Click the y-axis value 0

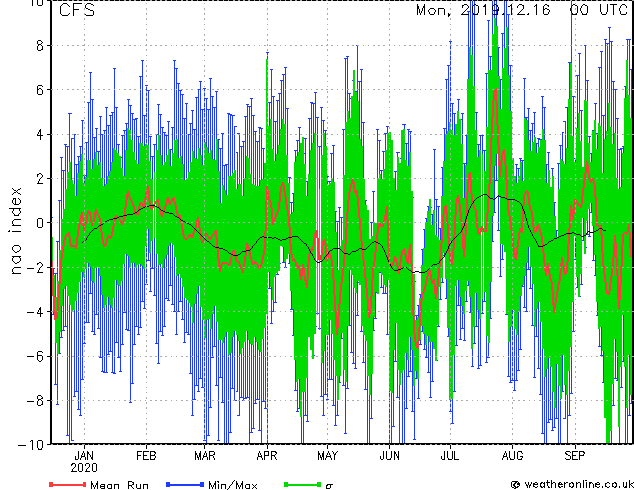(40, 223)
